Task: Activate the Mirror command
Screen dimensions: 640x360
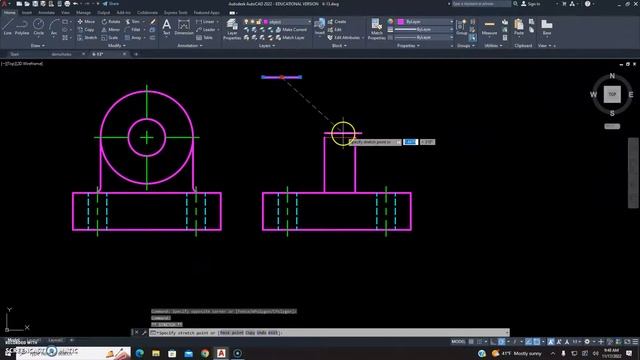Action: click(111, 29)
